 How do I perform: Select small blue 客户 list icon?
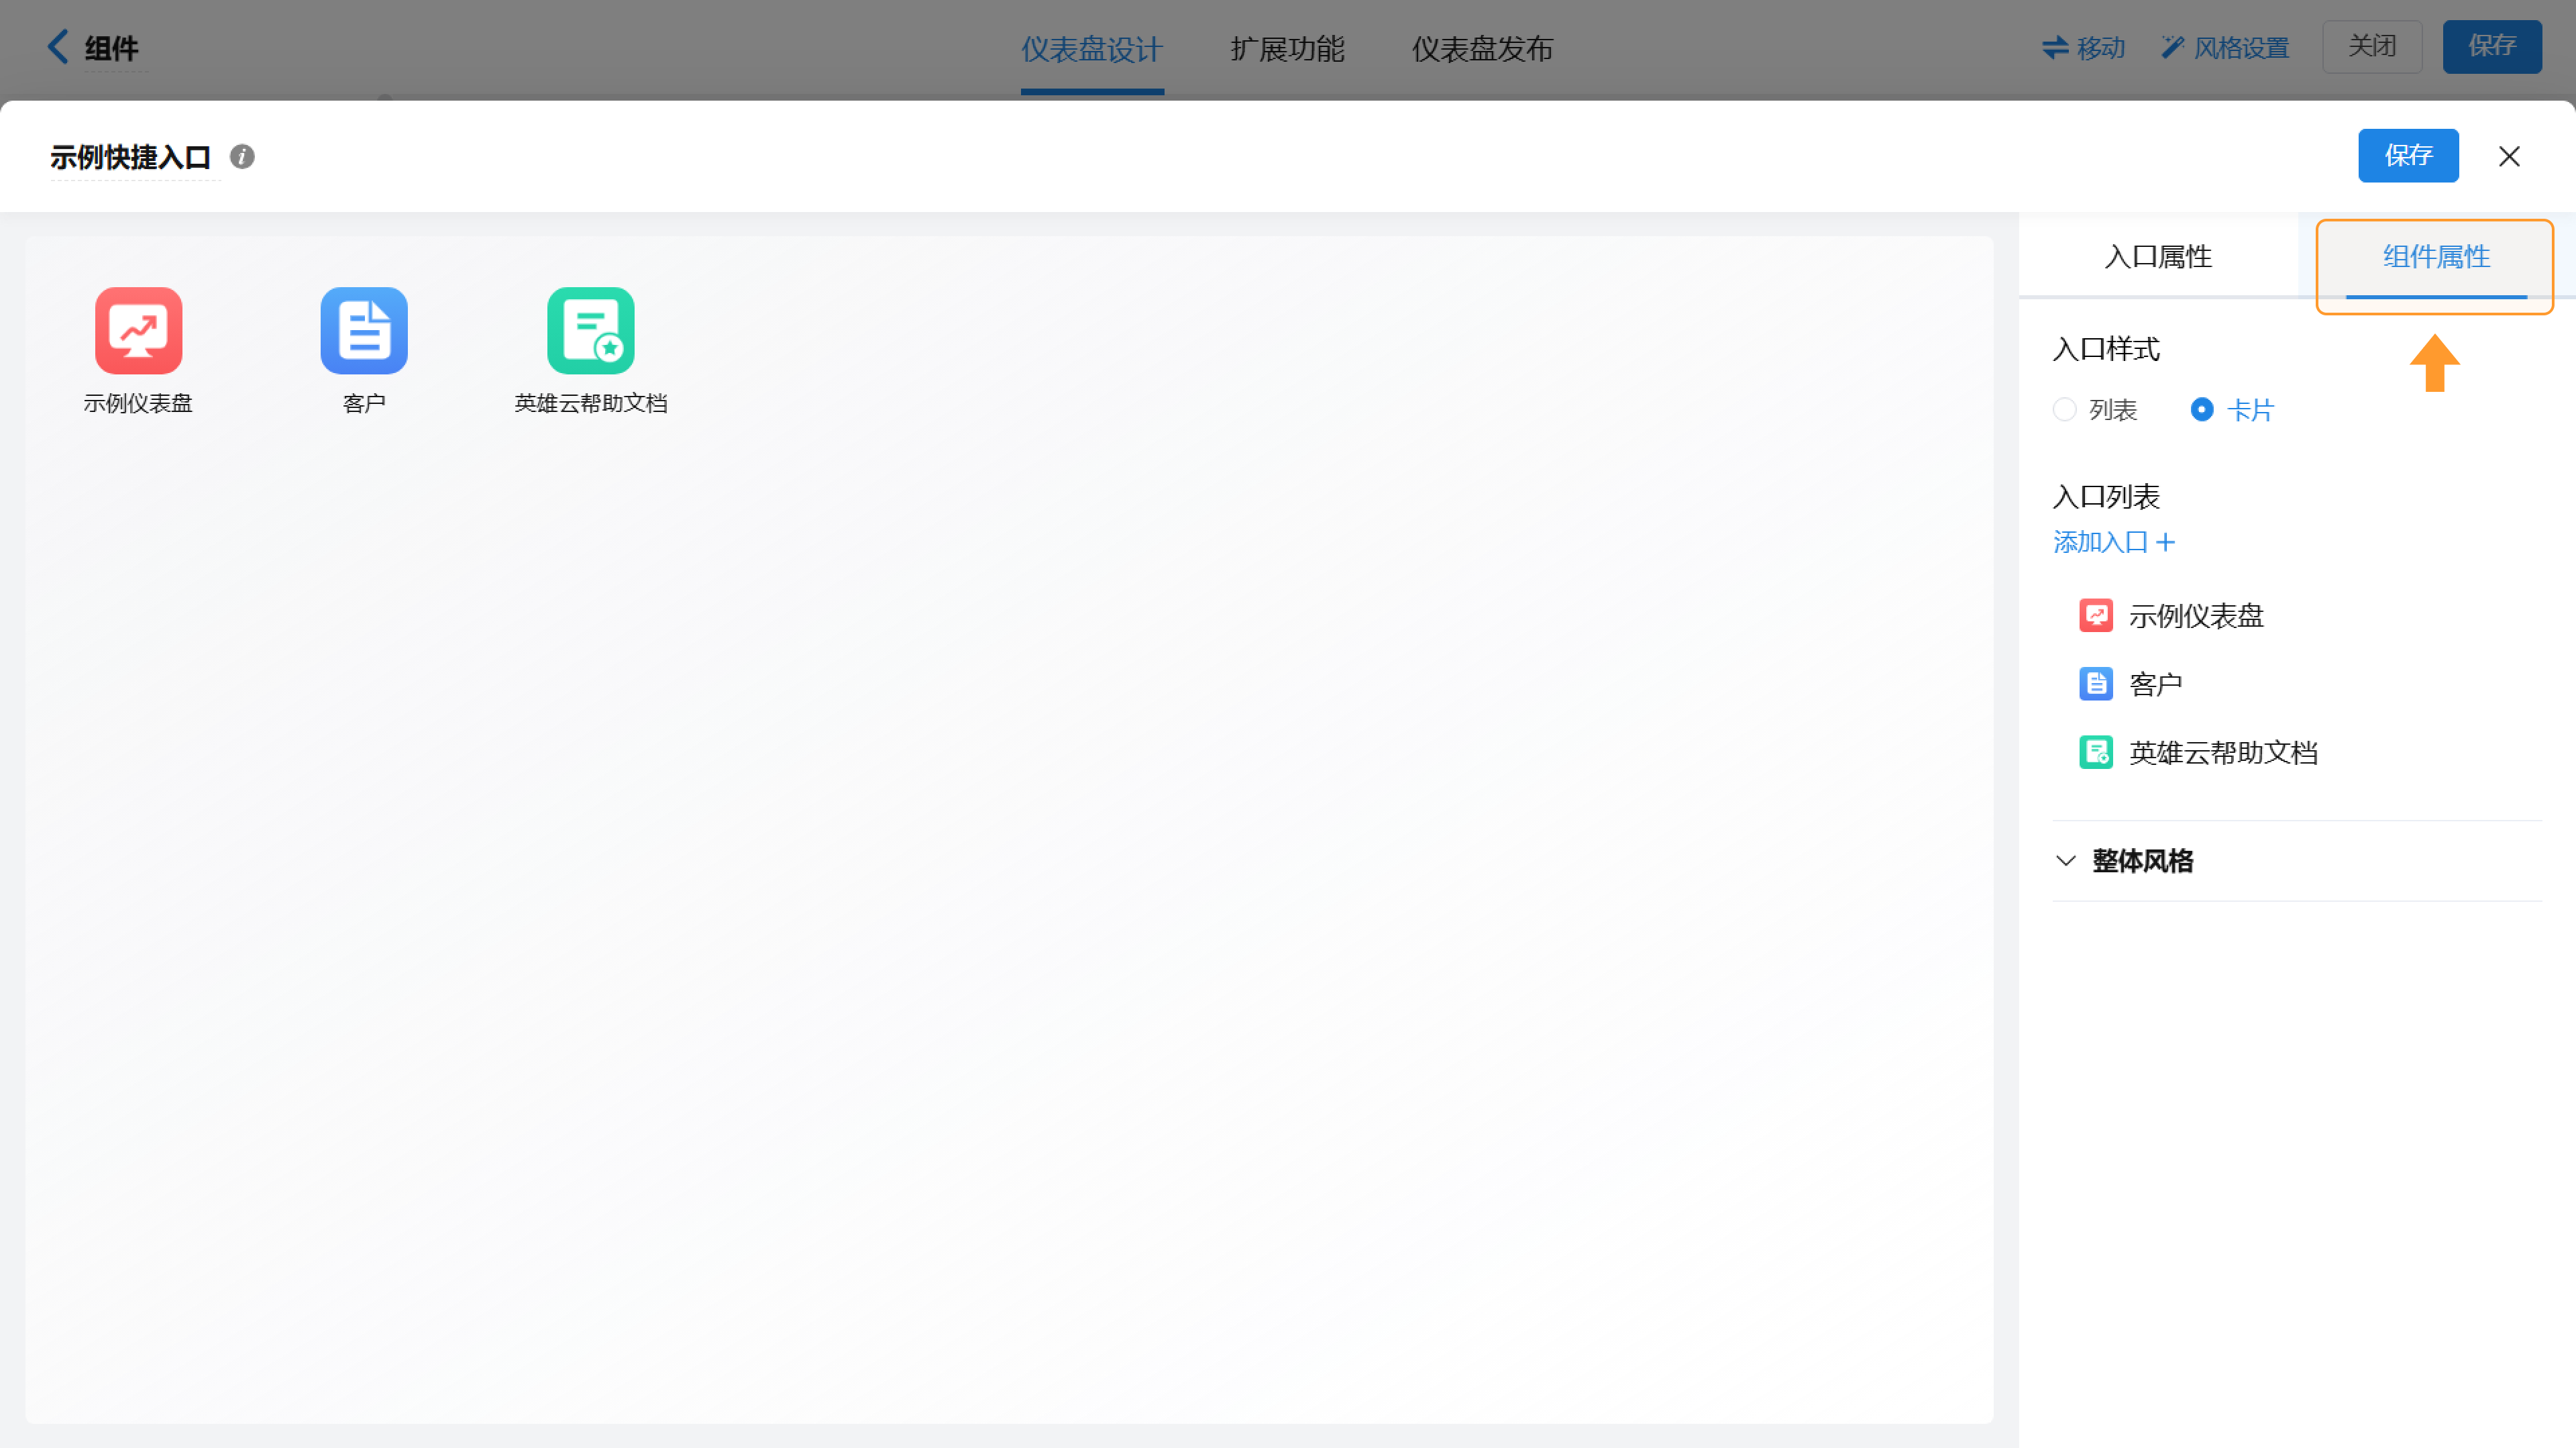click(x=2096, y=684)
